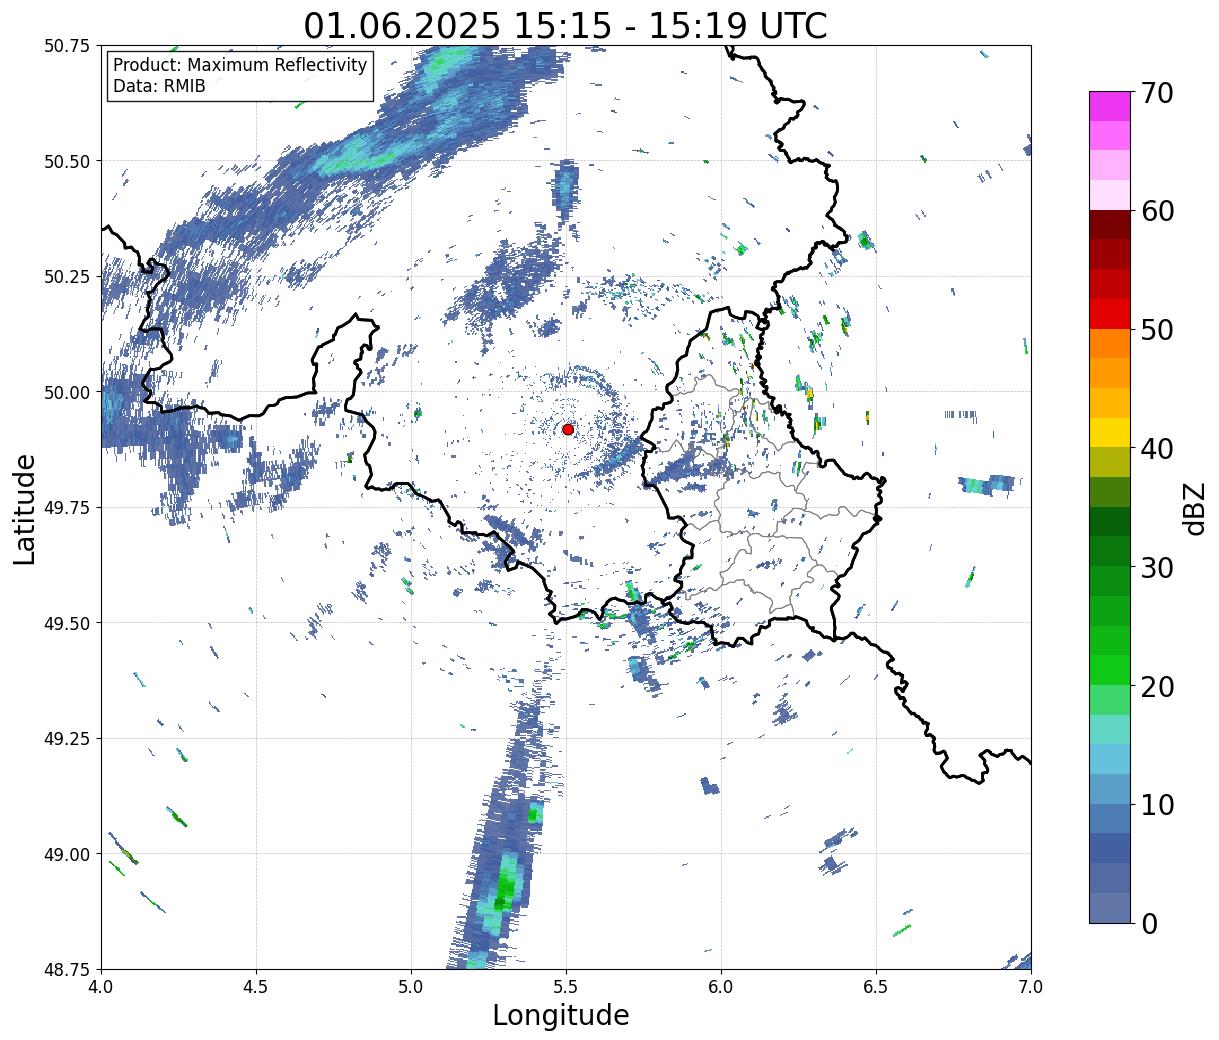
Task: Click the colorbar tick label 60
Action: coord(1157,211)
